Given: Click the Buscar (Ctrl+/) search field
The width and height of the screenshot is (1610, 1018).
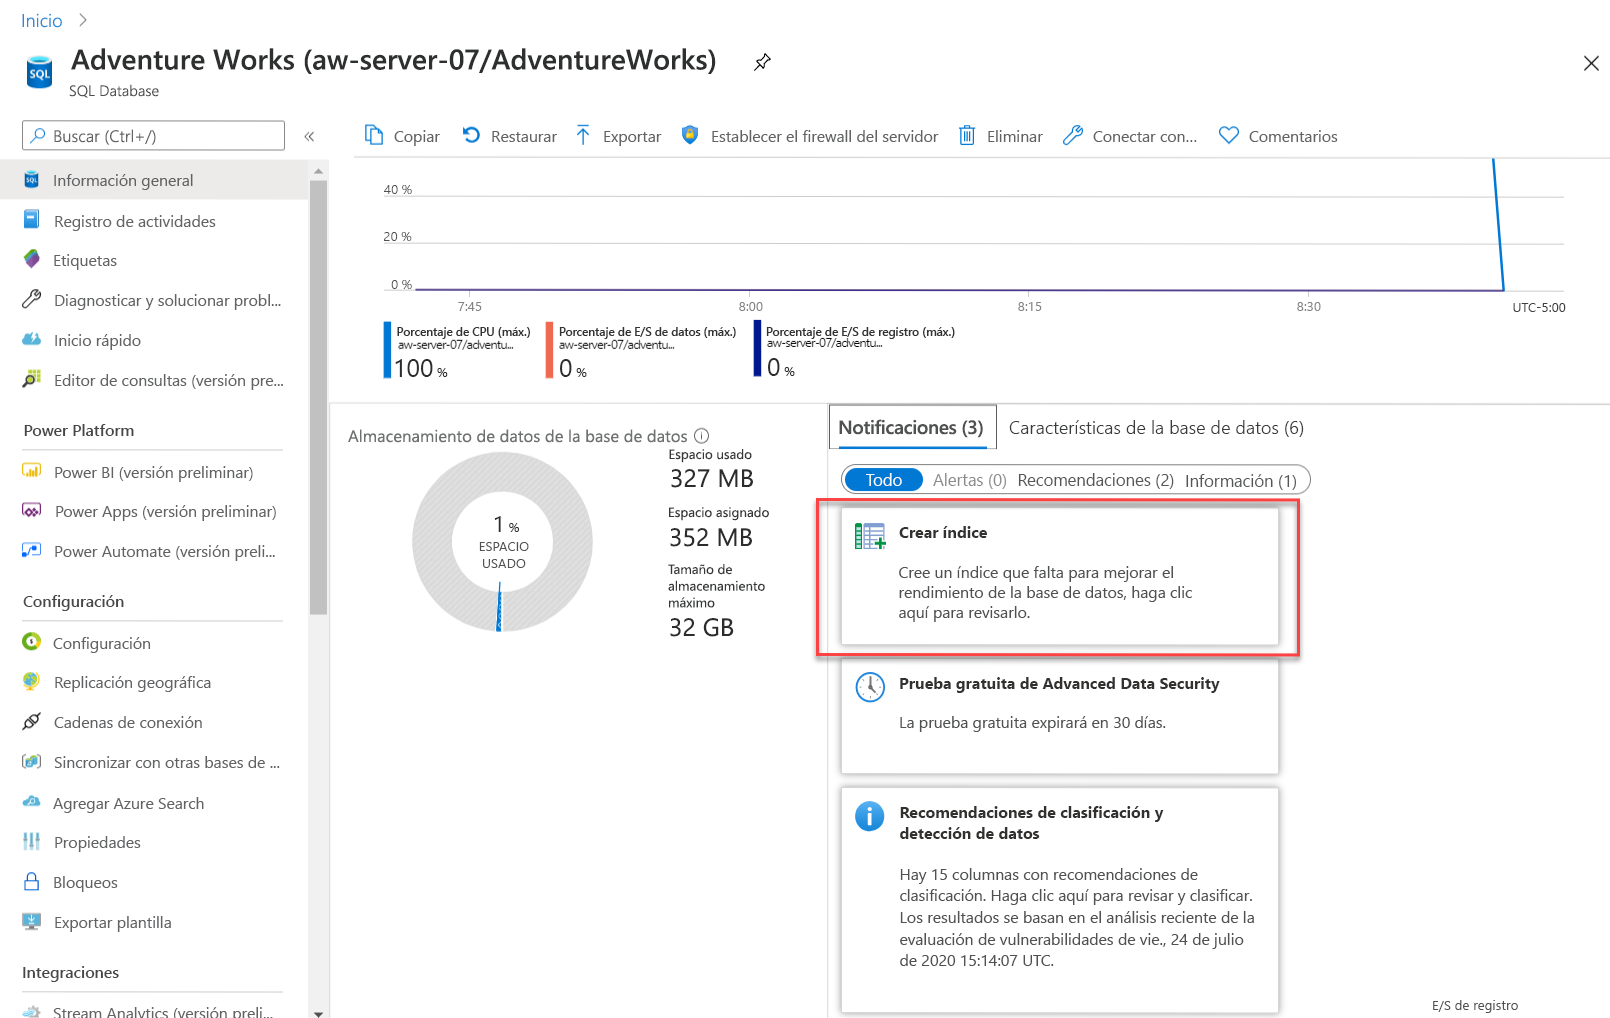Looking at the screenshot, I should 153,136.
